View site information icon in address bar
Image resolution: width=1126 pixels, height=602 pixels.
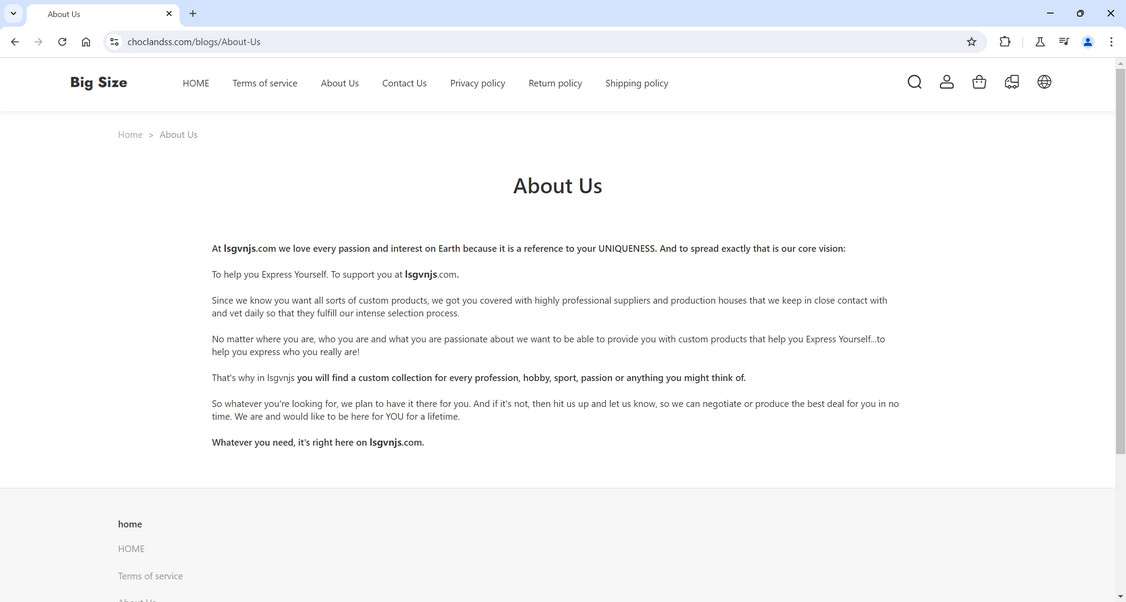(114, 42)
